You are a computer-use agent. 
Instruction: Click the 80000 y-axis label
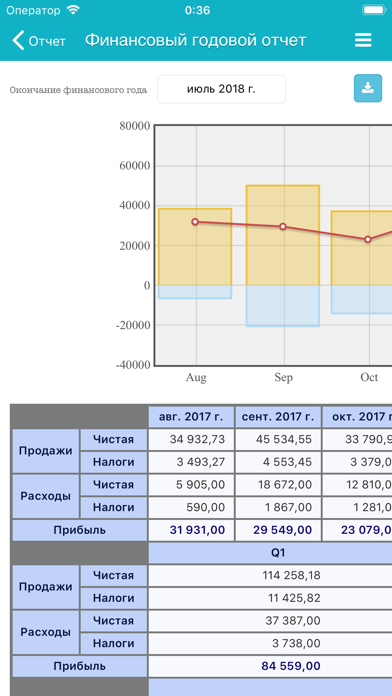[135, 126]
